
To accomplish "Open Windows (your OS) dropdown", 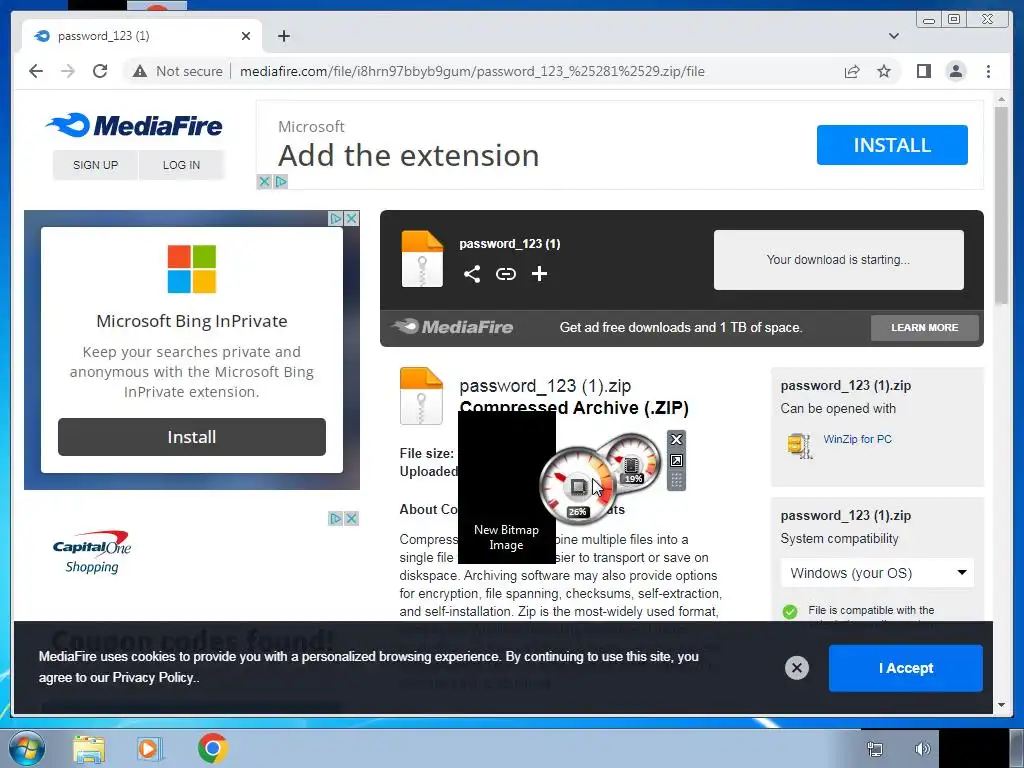I will [877, 573].
